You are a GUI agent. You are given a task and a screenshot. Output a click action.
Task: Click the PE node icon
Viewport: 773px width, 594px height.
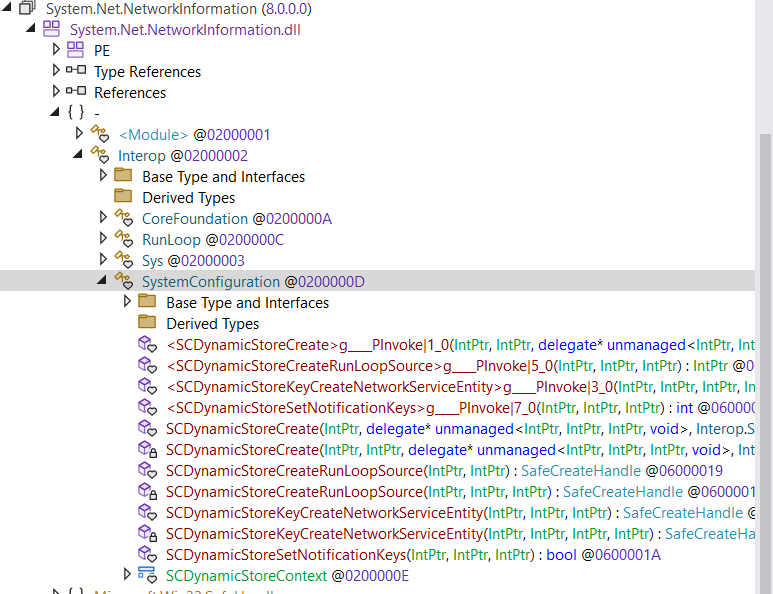click(75, 50)
